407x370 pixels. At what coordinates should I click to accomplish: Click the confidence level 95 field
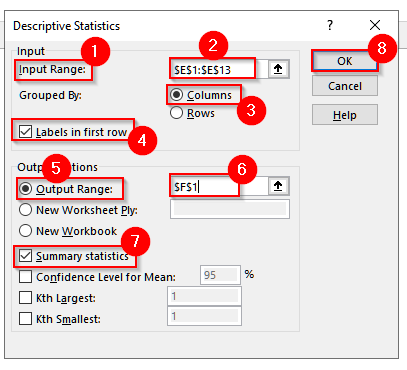click(x=220, y=275)
